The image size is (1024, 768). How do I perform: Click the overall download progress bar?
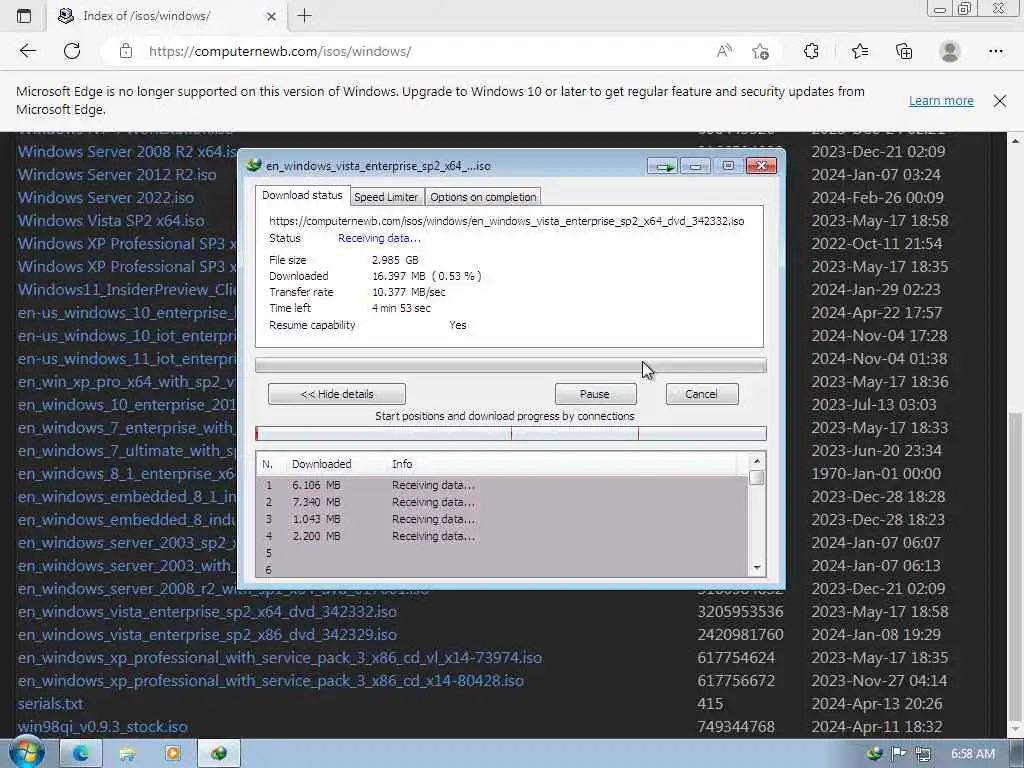511,366
